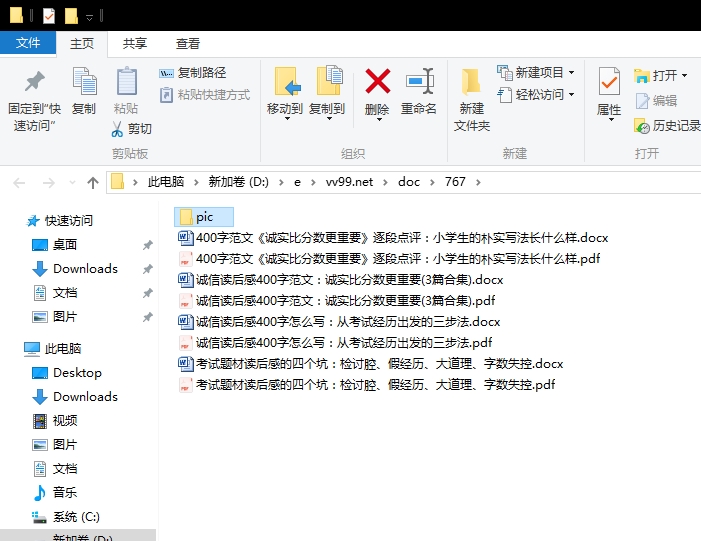The height and width of the screenshot is (541, 701).
Task: Open 视频 in the navigation pane
Action: click(55, 421)
